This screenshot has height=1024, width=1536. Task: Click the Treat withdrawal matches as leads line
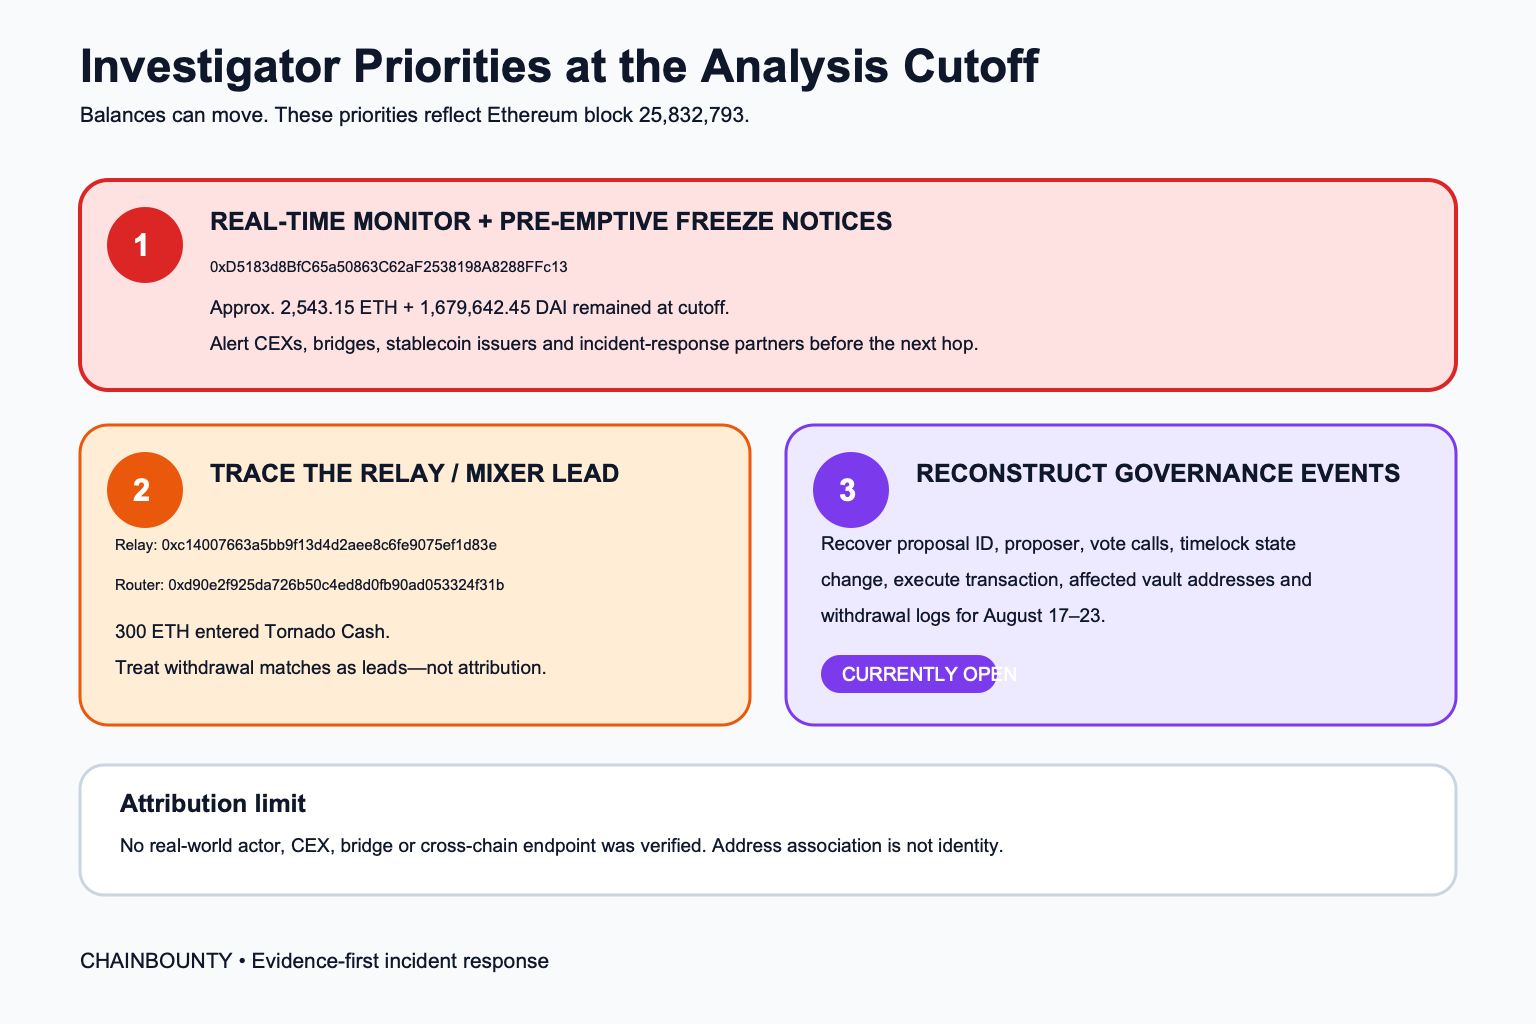[331, 667]
